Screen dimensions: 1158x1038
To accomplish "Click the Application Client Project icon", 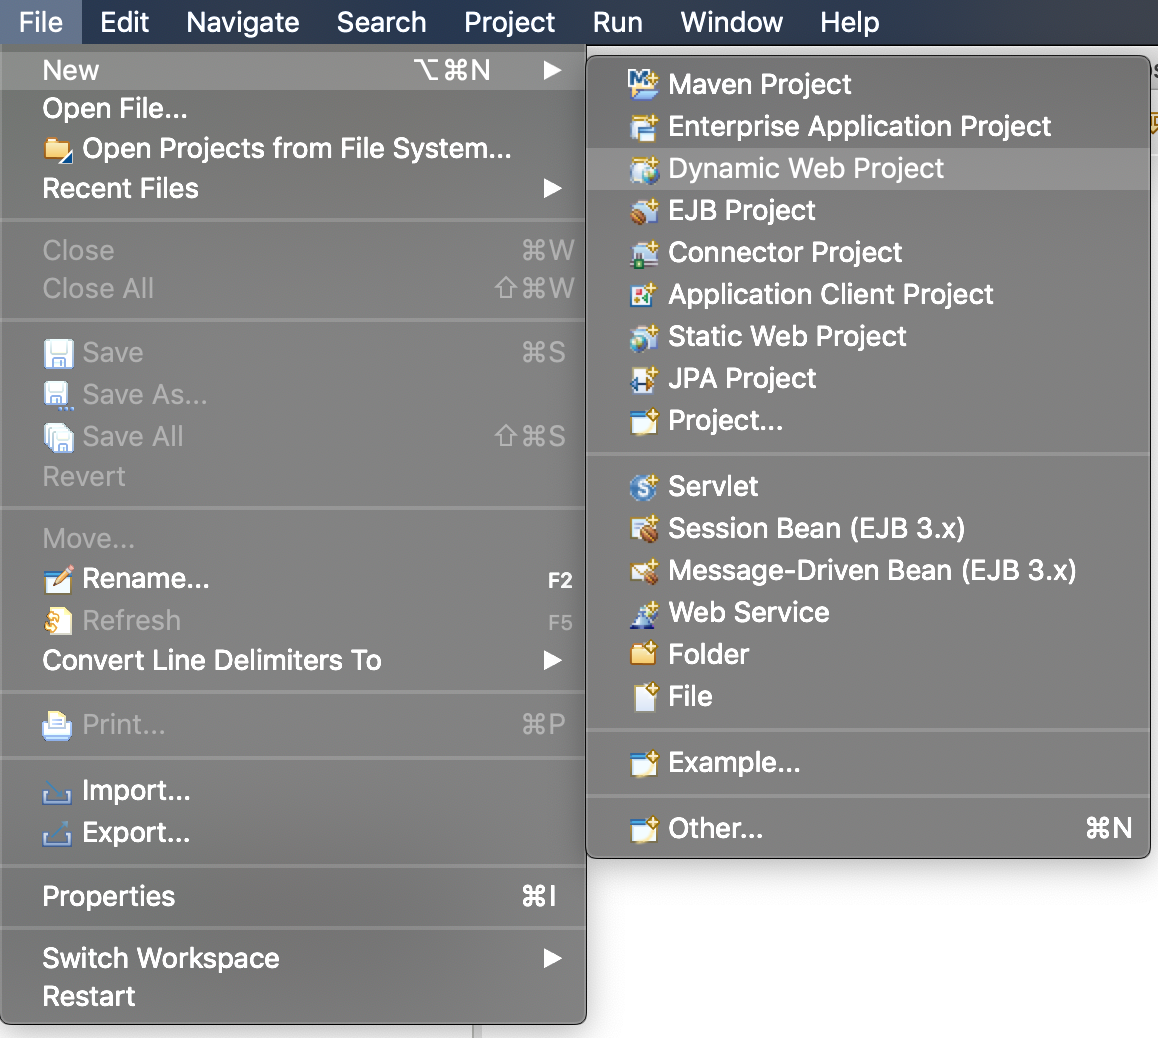I will tap(643, 295).
